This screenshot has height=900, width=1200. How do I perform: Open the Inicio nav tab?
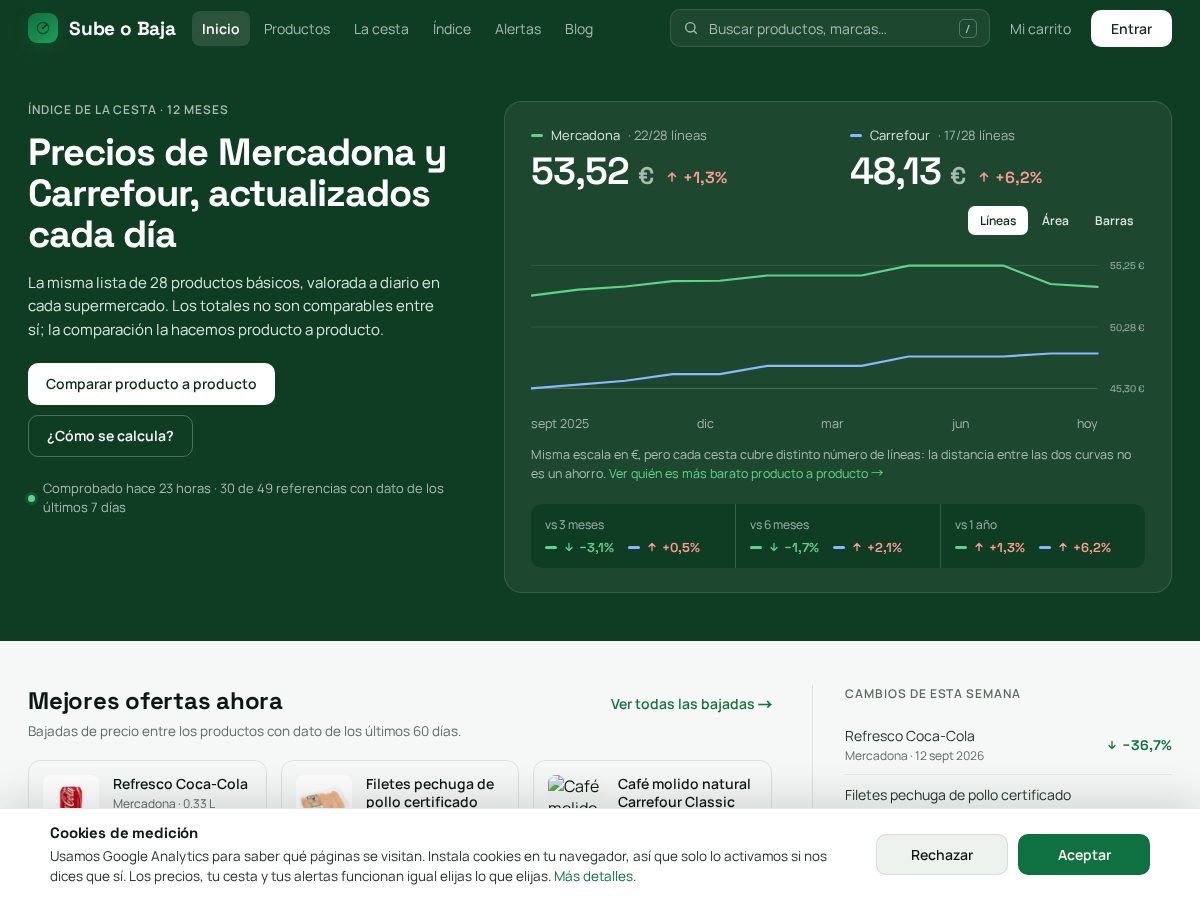(221, 28)
